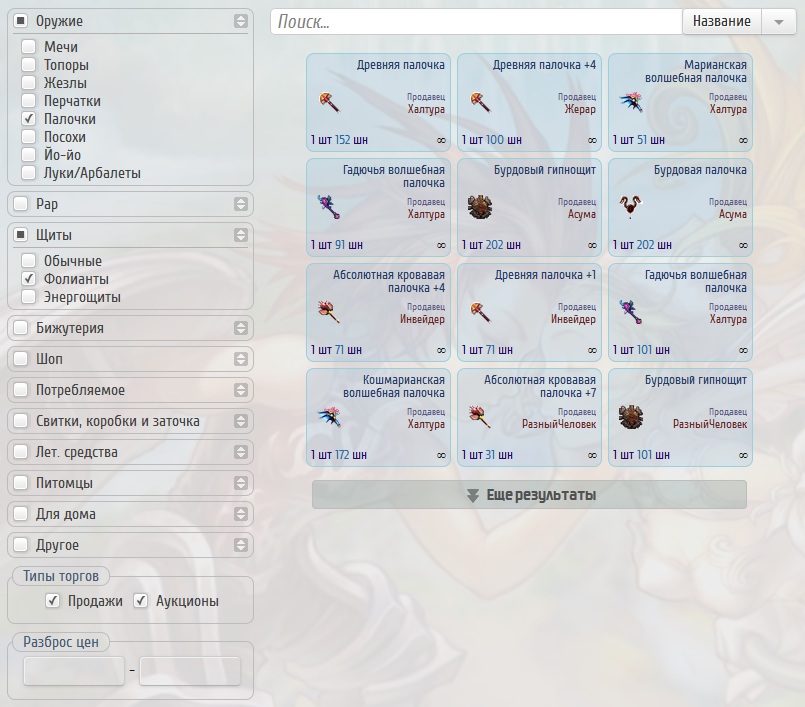
Task: Click the minimum price range field
Action: click(x=73, y=671)
